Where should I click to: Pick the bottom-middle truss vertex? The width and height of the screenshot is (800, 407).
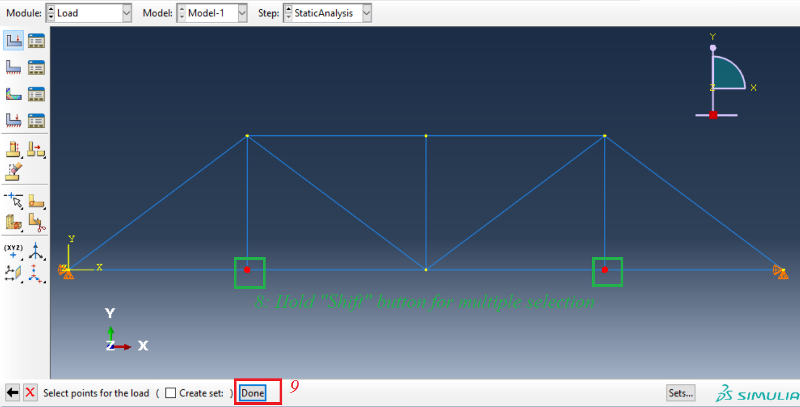[426, 269]
